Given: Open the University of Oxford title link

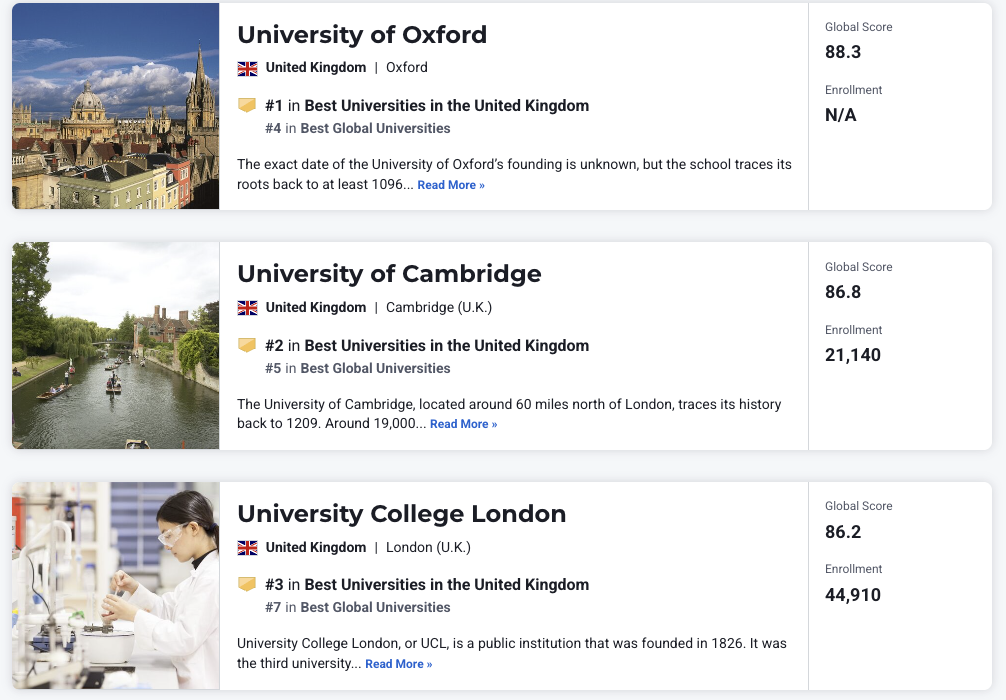Looking at the screenshot, I should pos(362,34).
